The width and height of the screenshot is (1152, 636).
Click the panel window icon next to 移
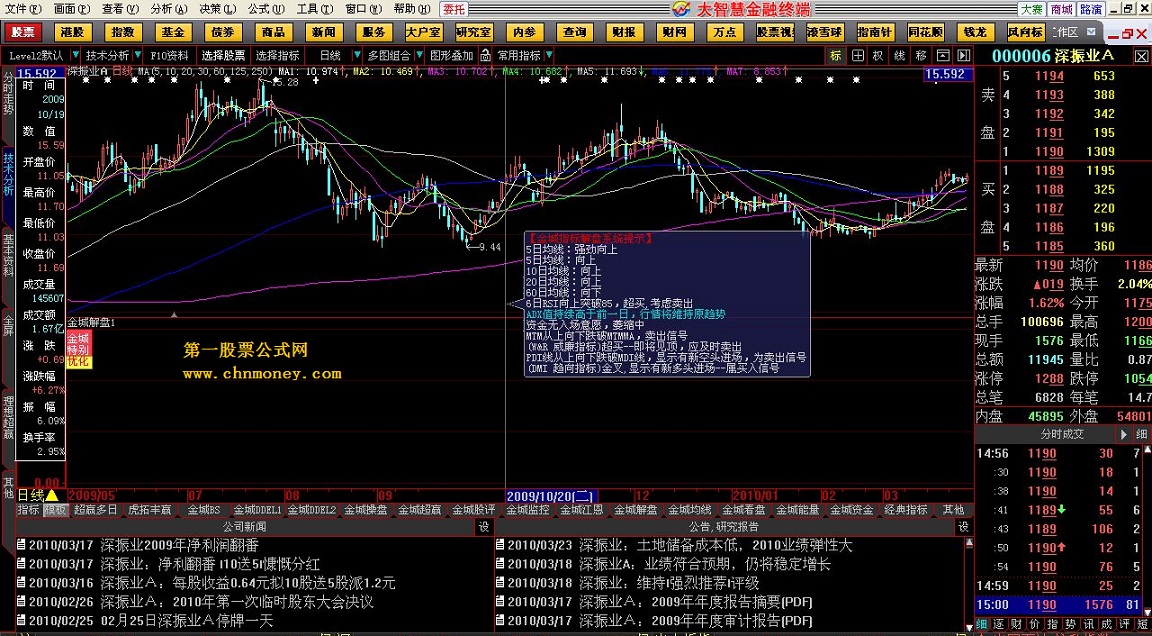click(x=943, y=55)
